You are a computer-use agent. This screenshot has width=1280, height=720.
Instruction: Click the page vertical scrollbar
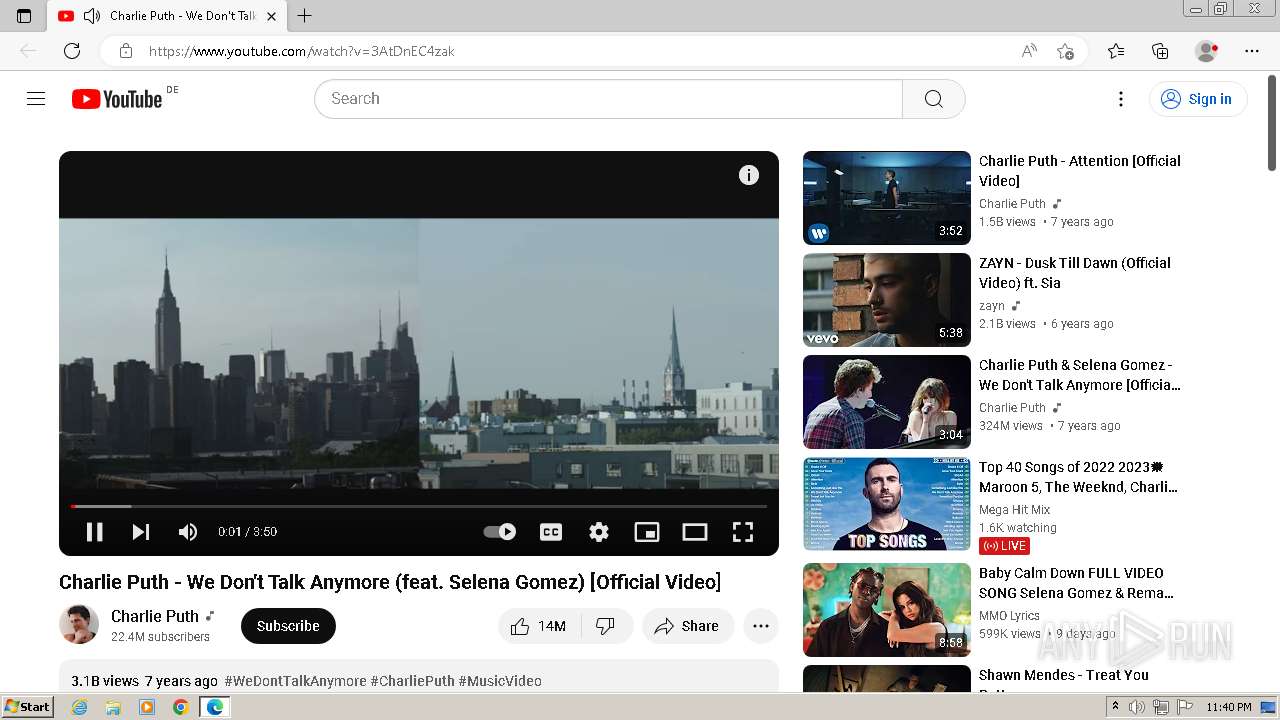click(x=1272, y=122)
